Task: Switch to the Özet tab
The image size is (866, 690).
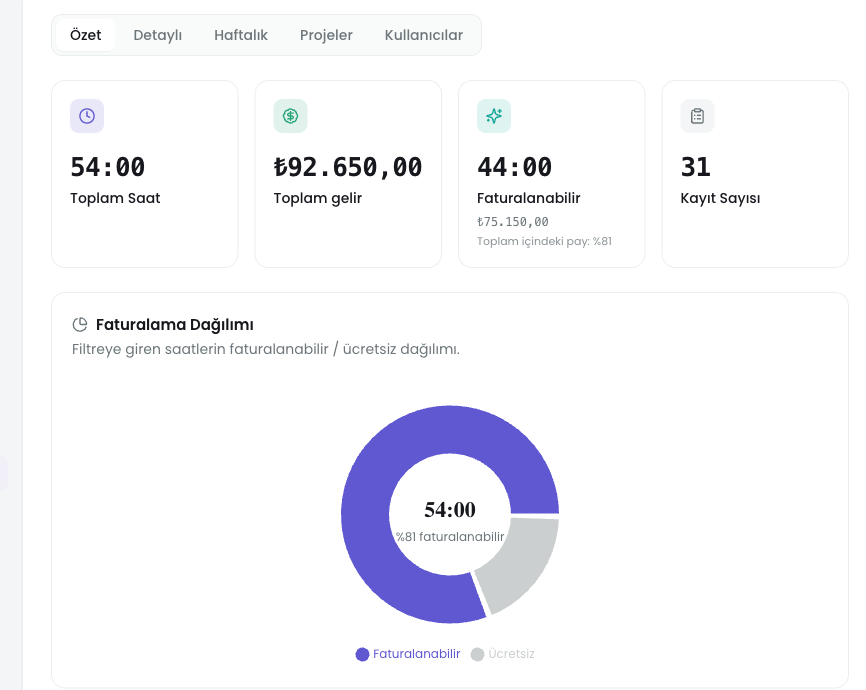Action: [86, 35]
